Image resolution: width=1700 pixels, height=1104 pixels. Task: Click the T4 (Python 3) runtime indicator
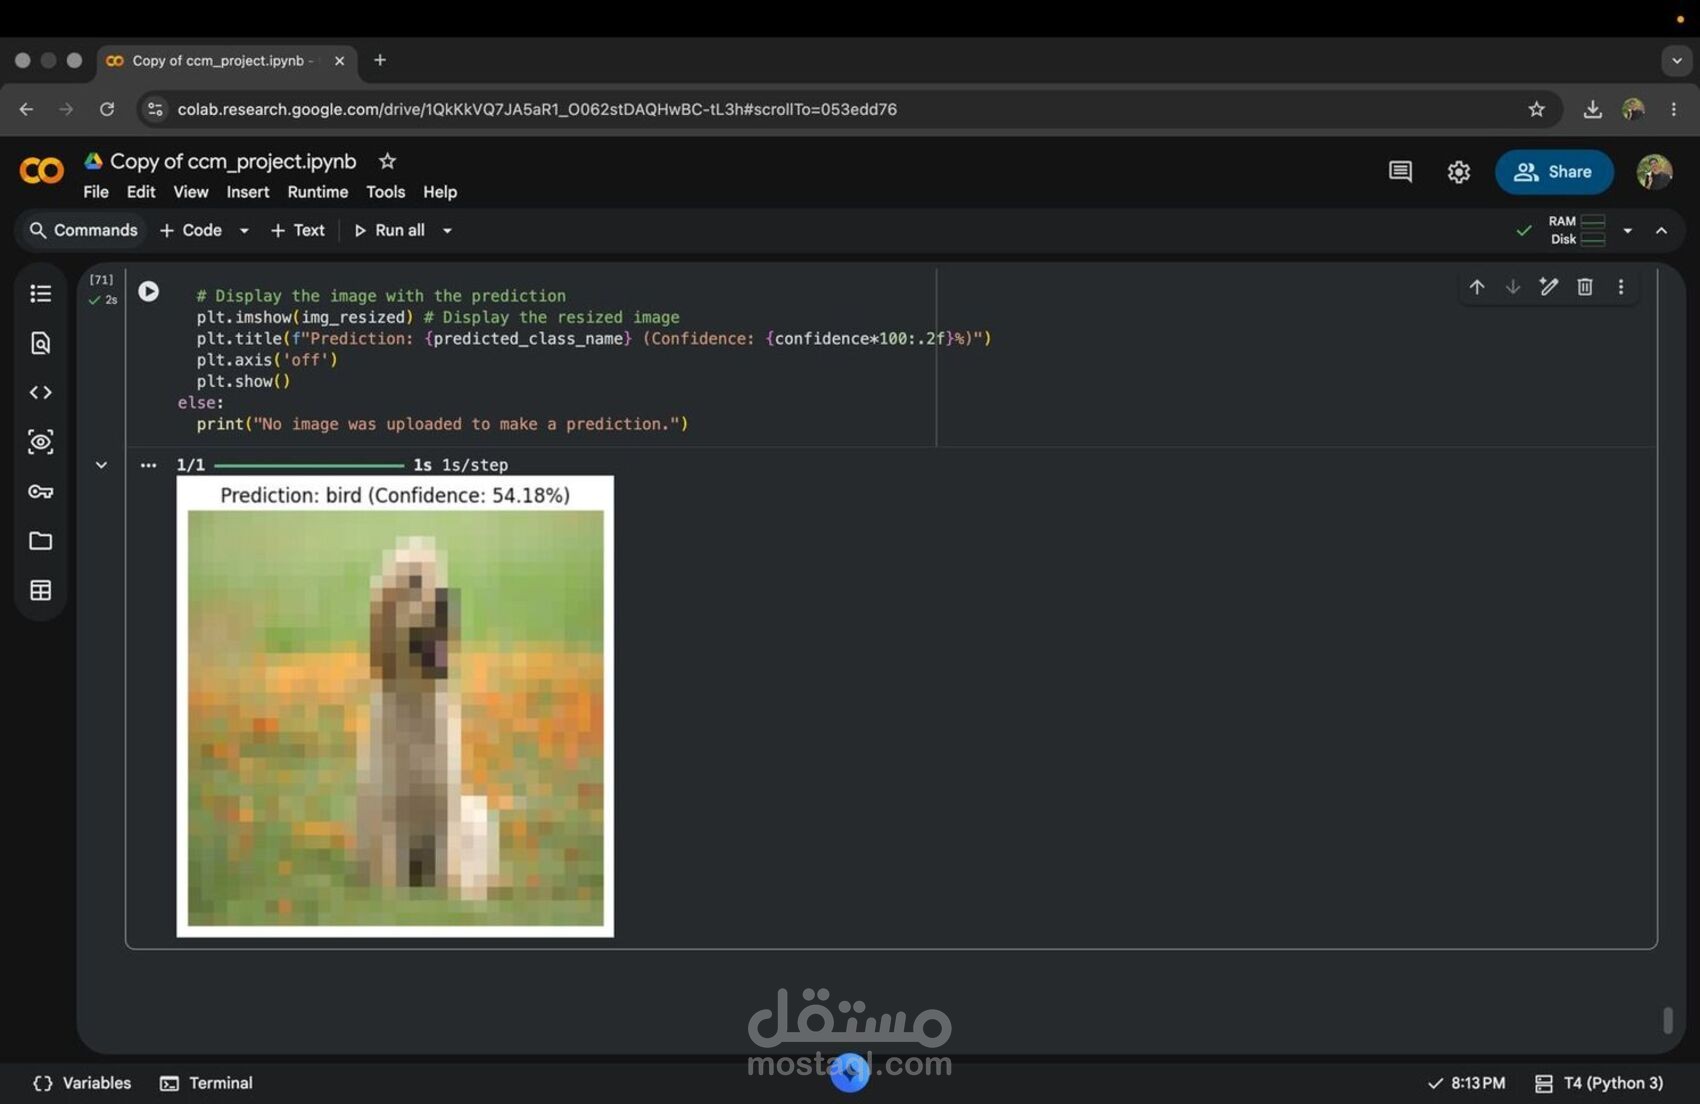click(1599, 1083)
